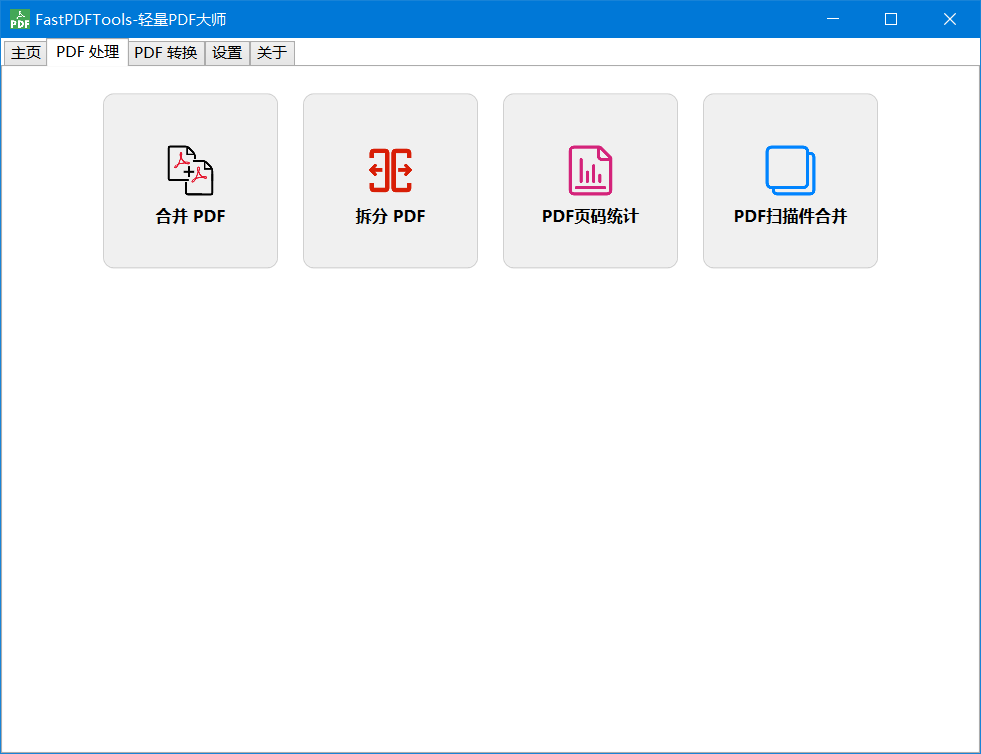Maximize the FastPDFTools window
Screen dimensions: 981x754
891,19
